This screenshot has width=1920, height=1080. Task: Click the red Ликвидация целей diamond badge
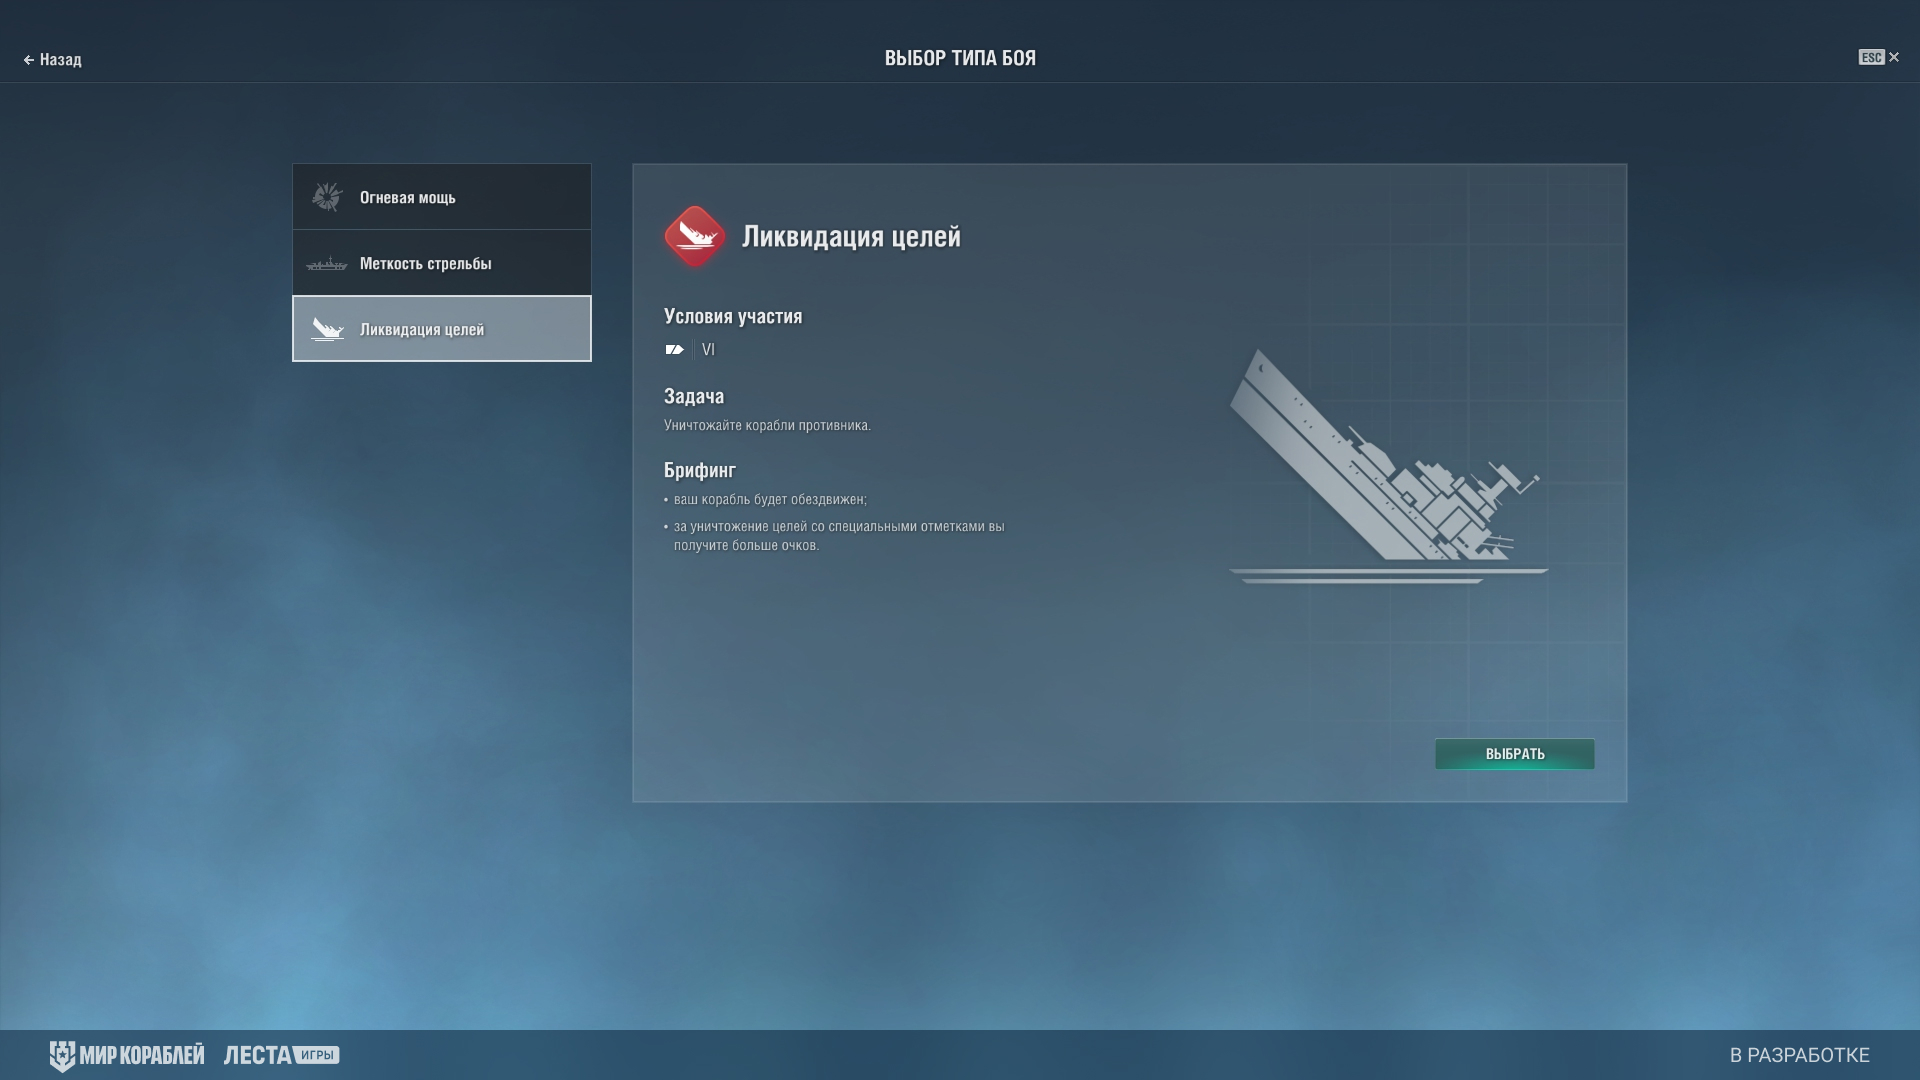pos(695,237)
